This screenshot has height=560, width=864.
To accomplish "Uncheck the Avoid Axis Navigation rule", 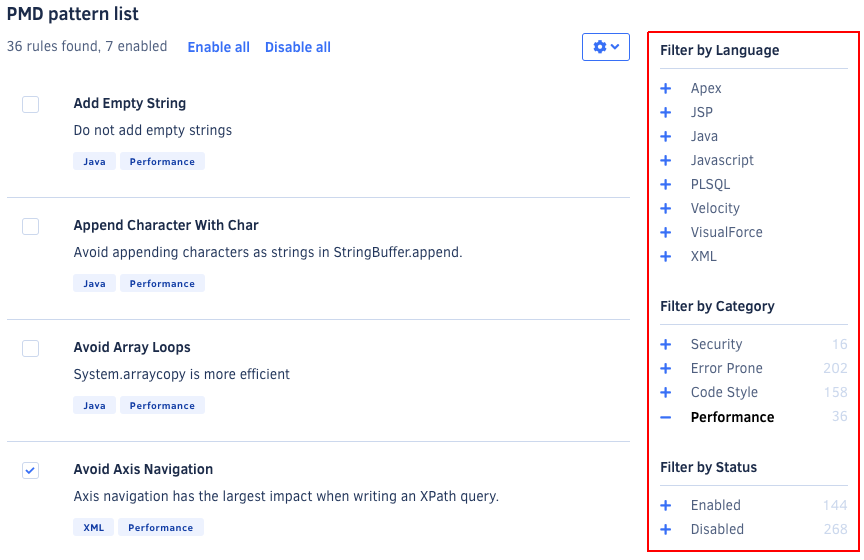I will click(x=31, y=470).
